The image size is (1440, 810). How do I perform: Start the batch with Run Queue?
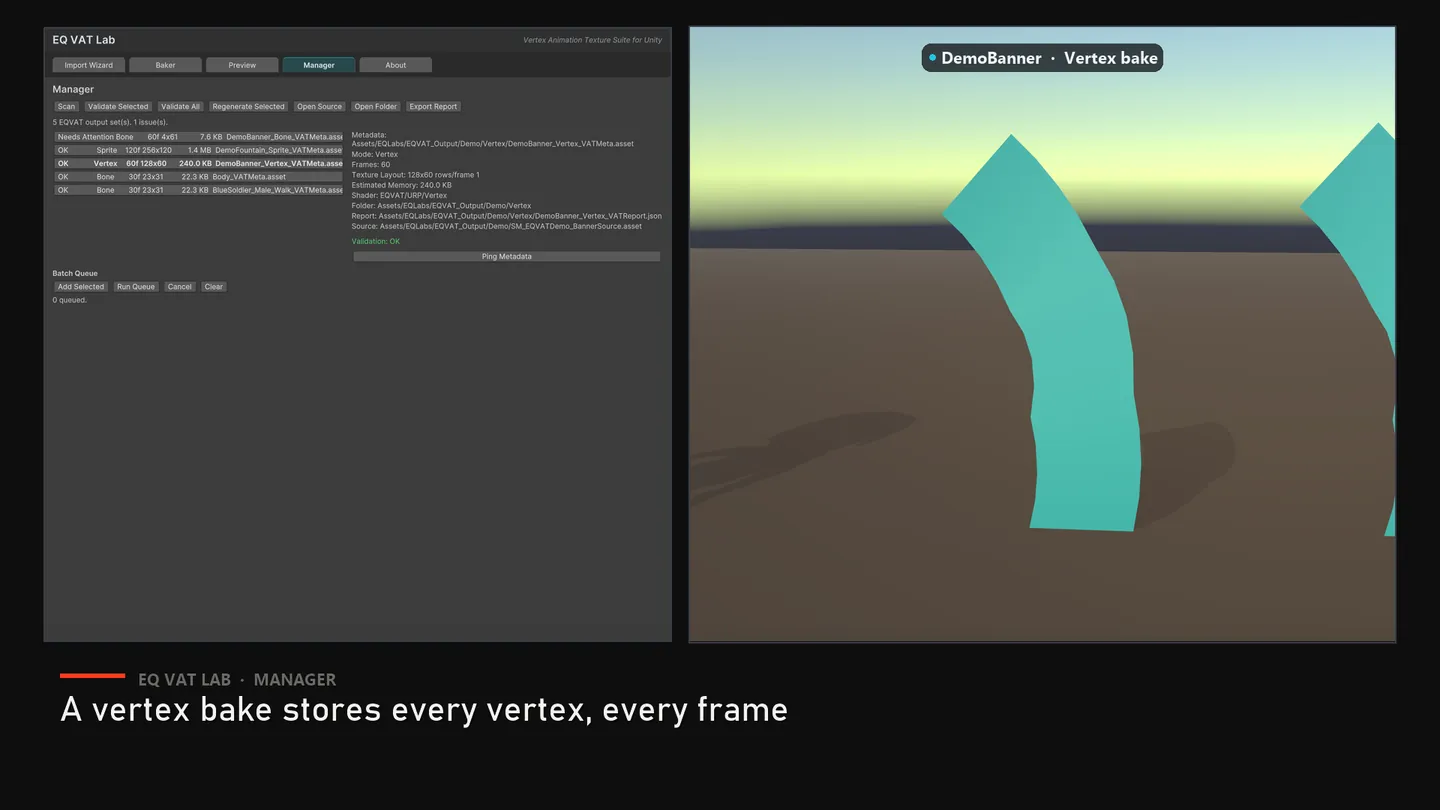(136, 287)
